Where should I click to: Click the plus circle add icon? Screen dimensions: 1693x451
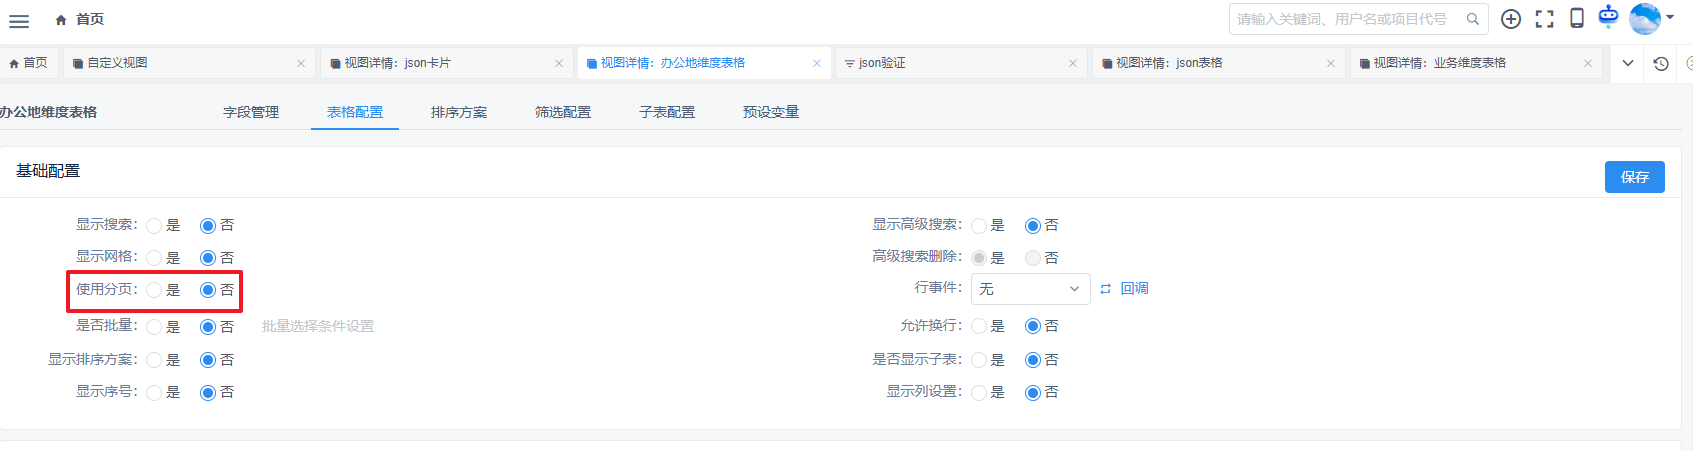pyautogui.click(x=1511, y=19)
